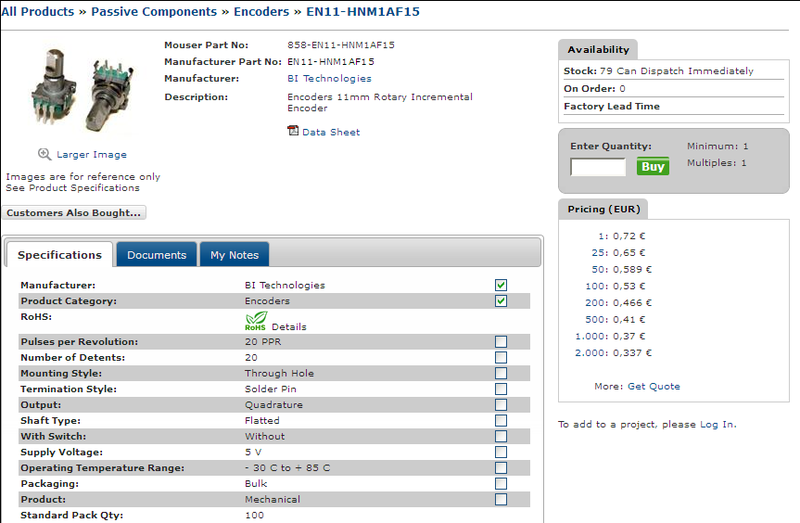Uncheck the Product Category checkbox
This screenshot has width=800, height=523.
[501, 301]
